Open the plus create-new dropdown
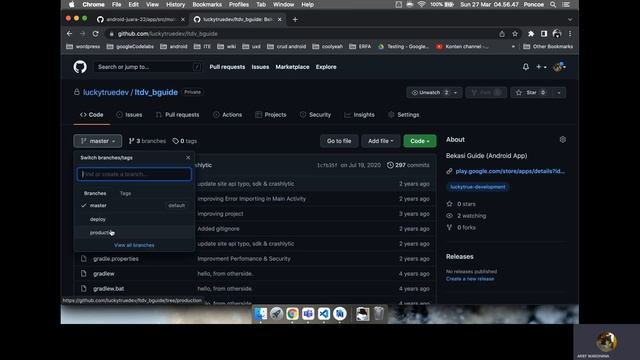This screenshot has width=640, height=360. click(x=541, y=67)
